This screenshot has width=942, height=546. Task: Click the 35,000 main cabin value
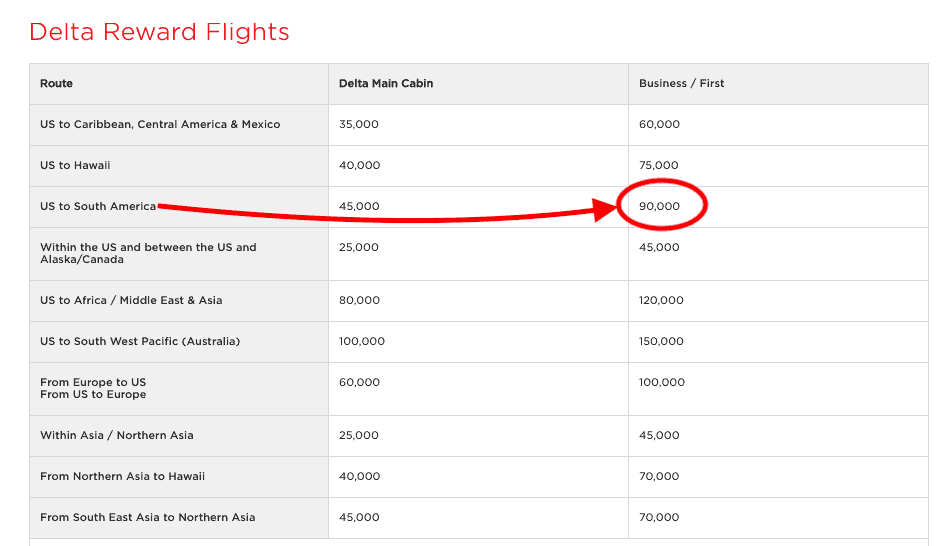point(359,124)
